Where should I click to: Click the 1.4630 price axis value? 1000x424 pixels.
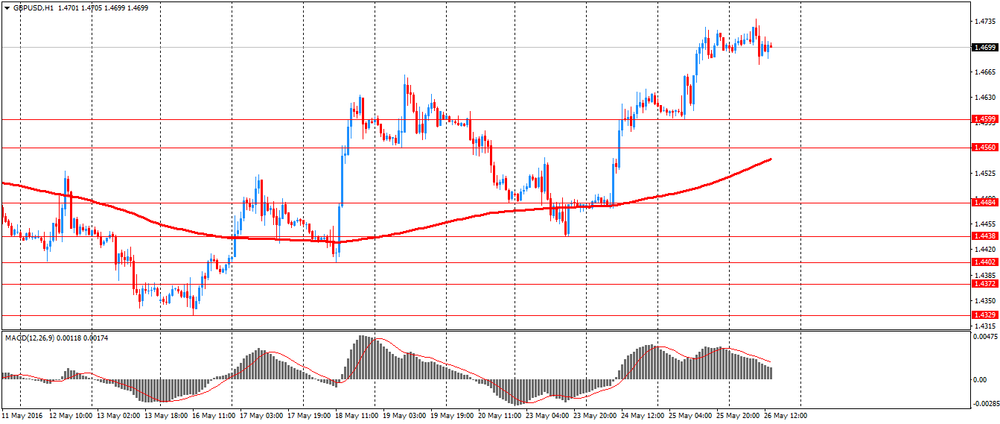click(x=983, y=98)
